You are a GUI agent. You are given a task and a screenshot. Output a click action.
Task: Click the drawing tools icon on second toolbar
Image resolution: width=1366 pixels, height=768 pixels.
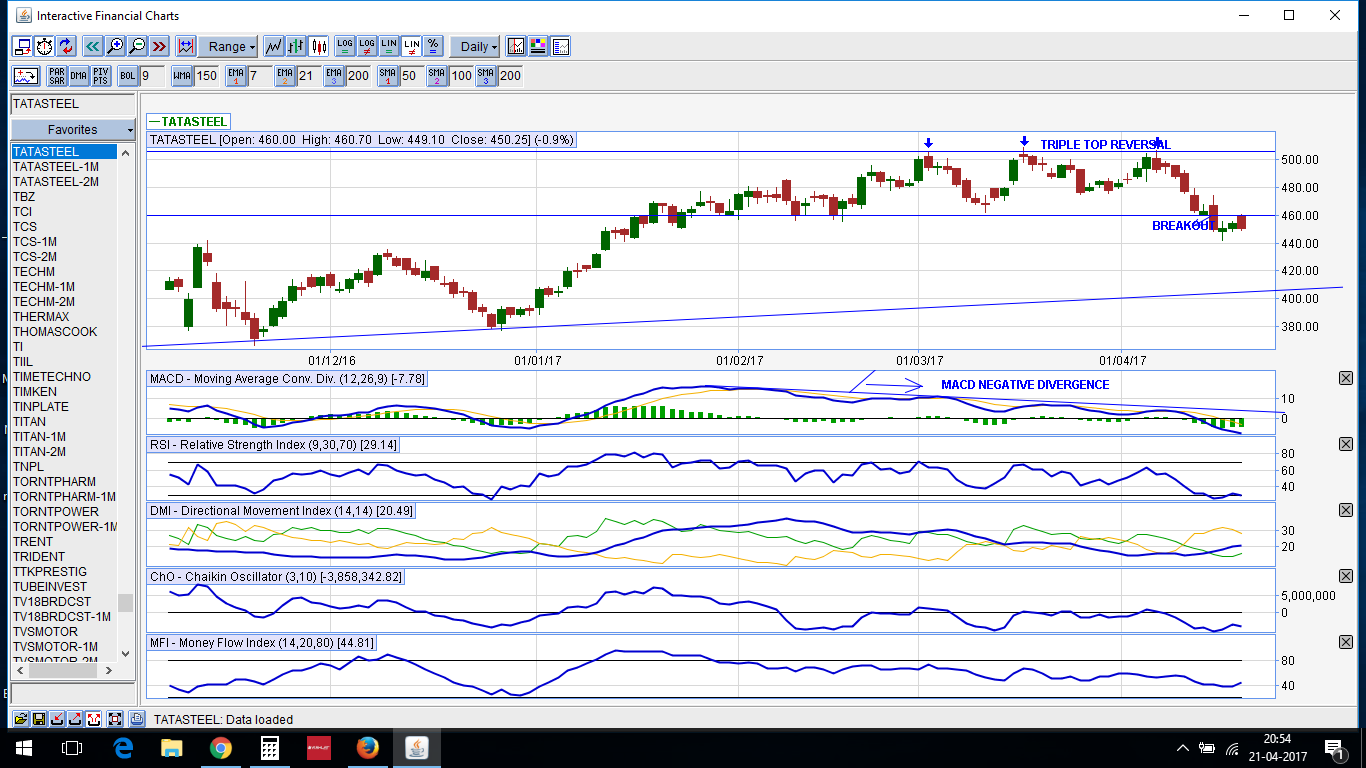coord(26,76)
